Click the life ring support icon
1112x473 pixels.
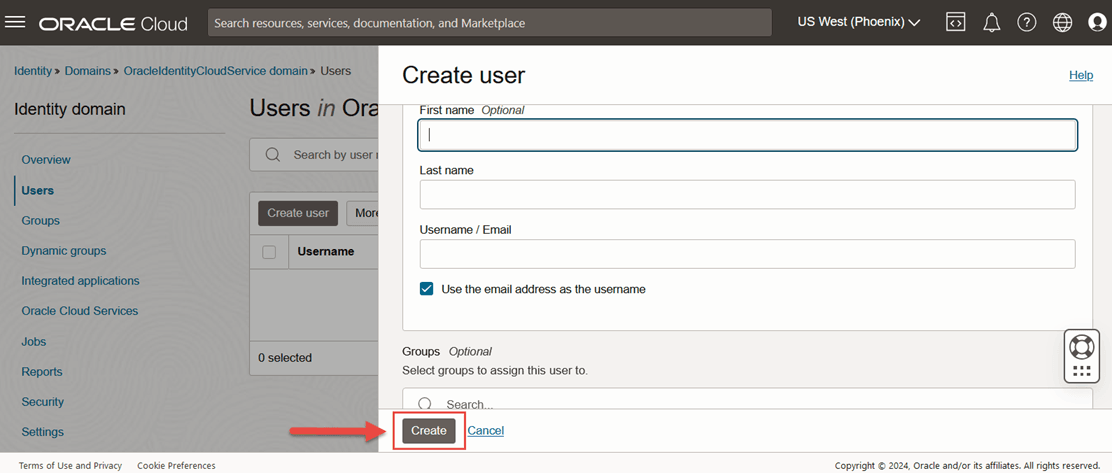point(1082,346)
